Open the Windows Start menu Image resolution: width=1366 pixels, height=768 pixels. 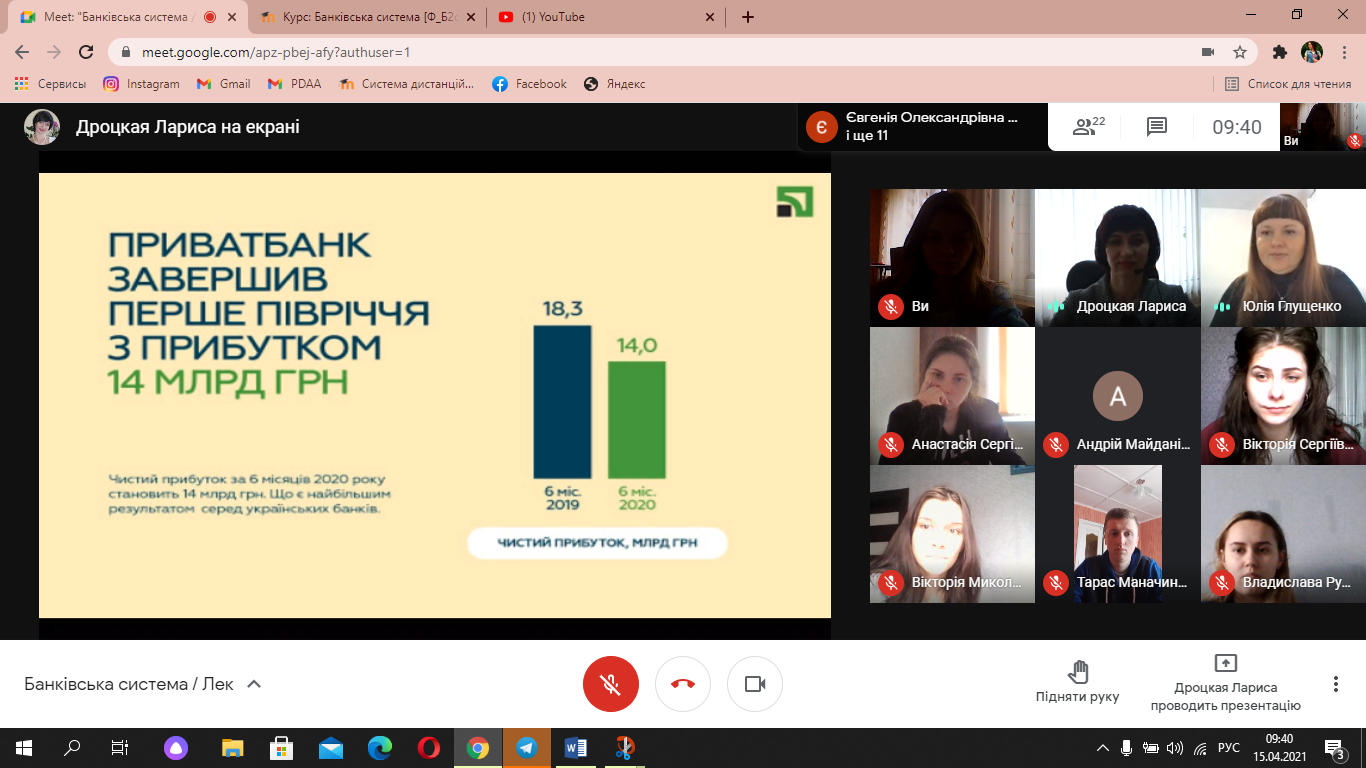(x=24, y=748)
